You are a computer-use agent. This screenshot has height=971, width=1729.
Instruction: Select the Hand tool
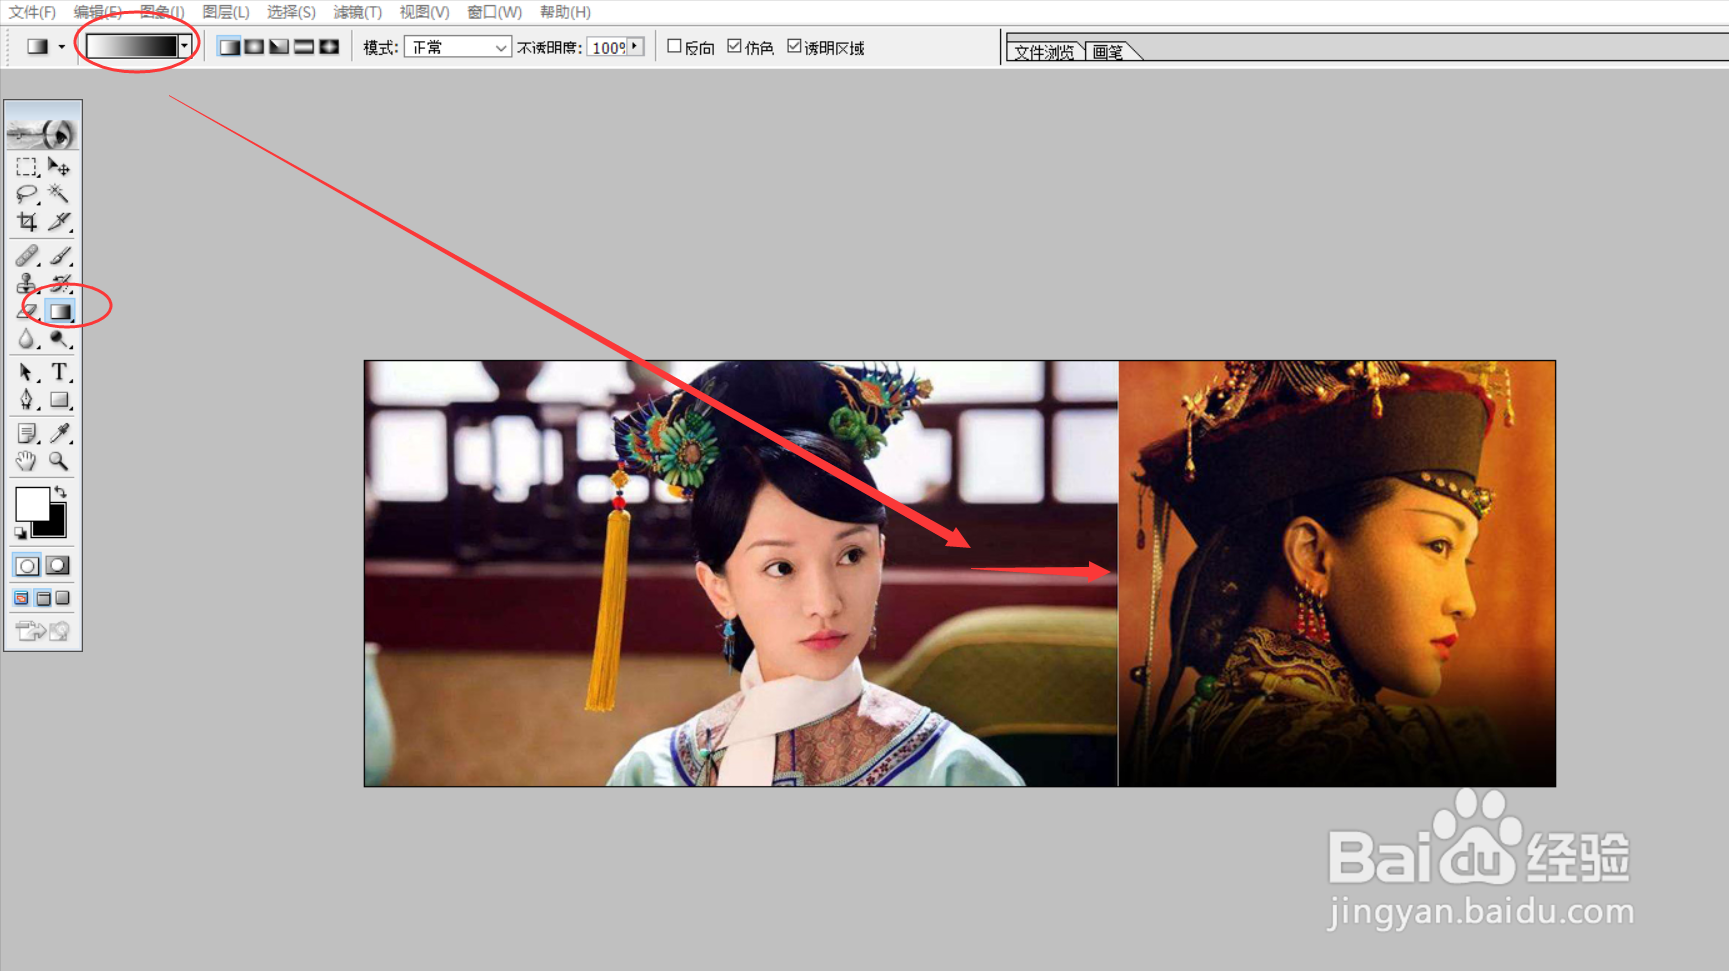click(27, 461)
